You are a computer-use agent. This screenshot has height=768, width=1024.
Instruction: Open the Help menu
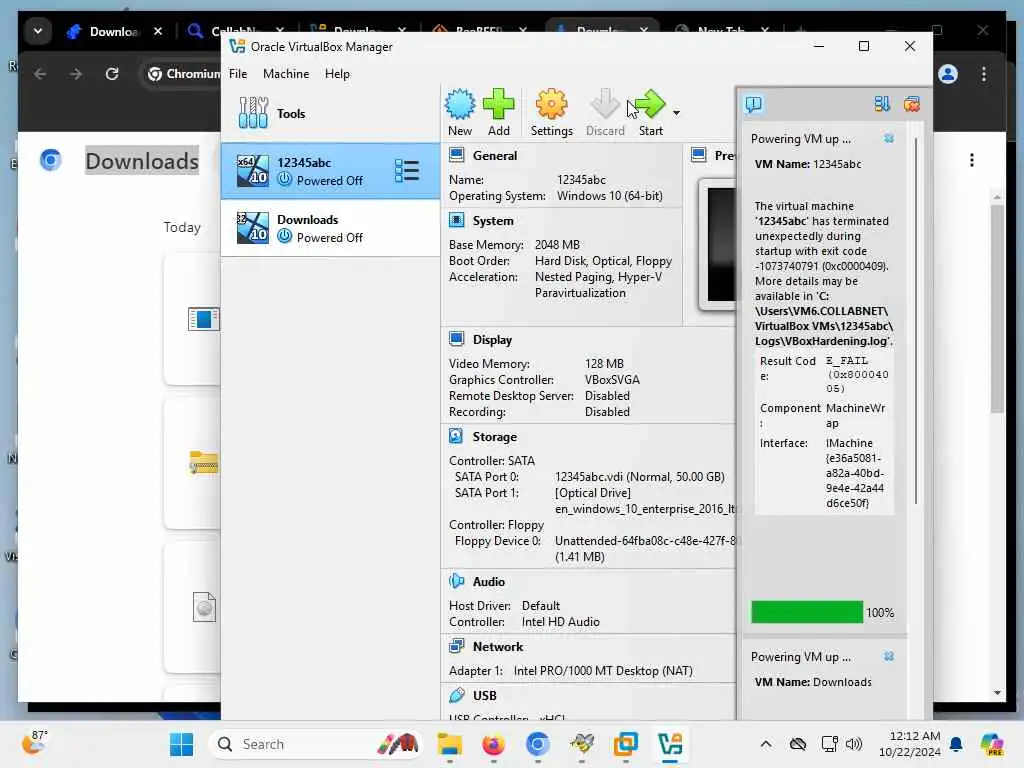[x=337, y=74]
